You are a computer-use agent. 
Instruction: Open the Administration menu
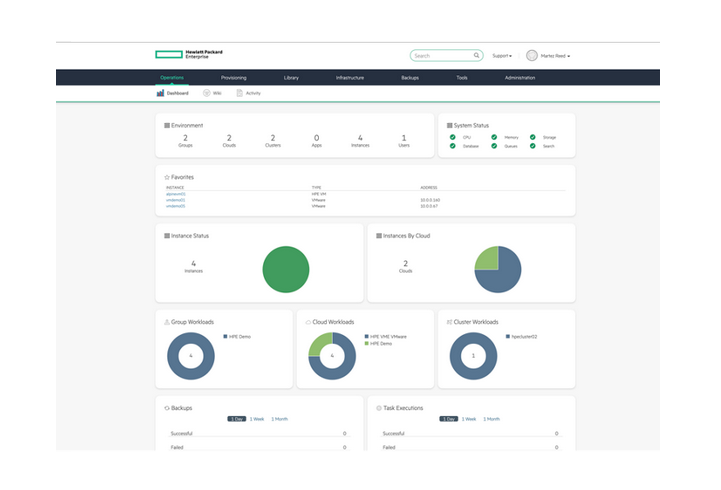[520, 78]
